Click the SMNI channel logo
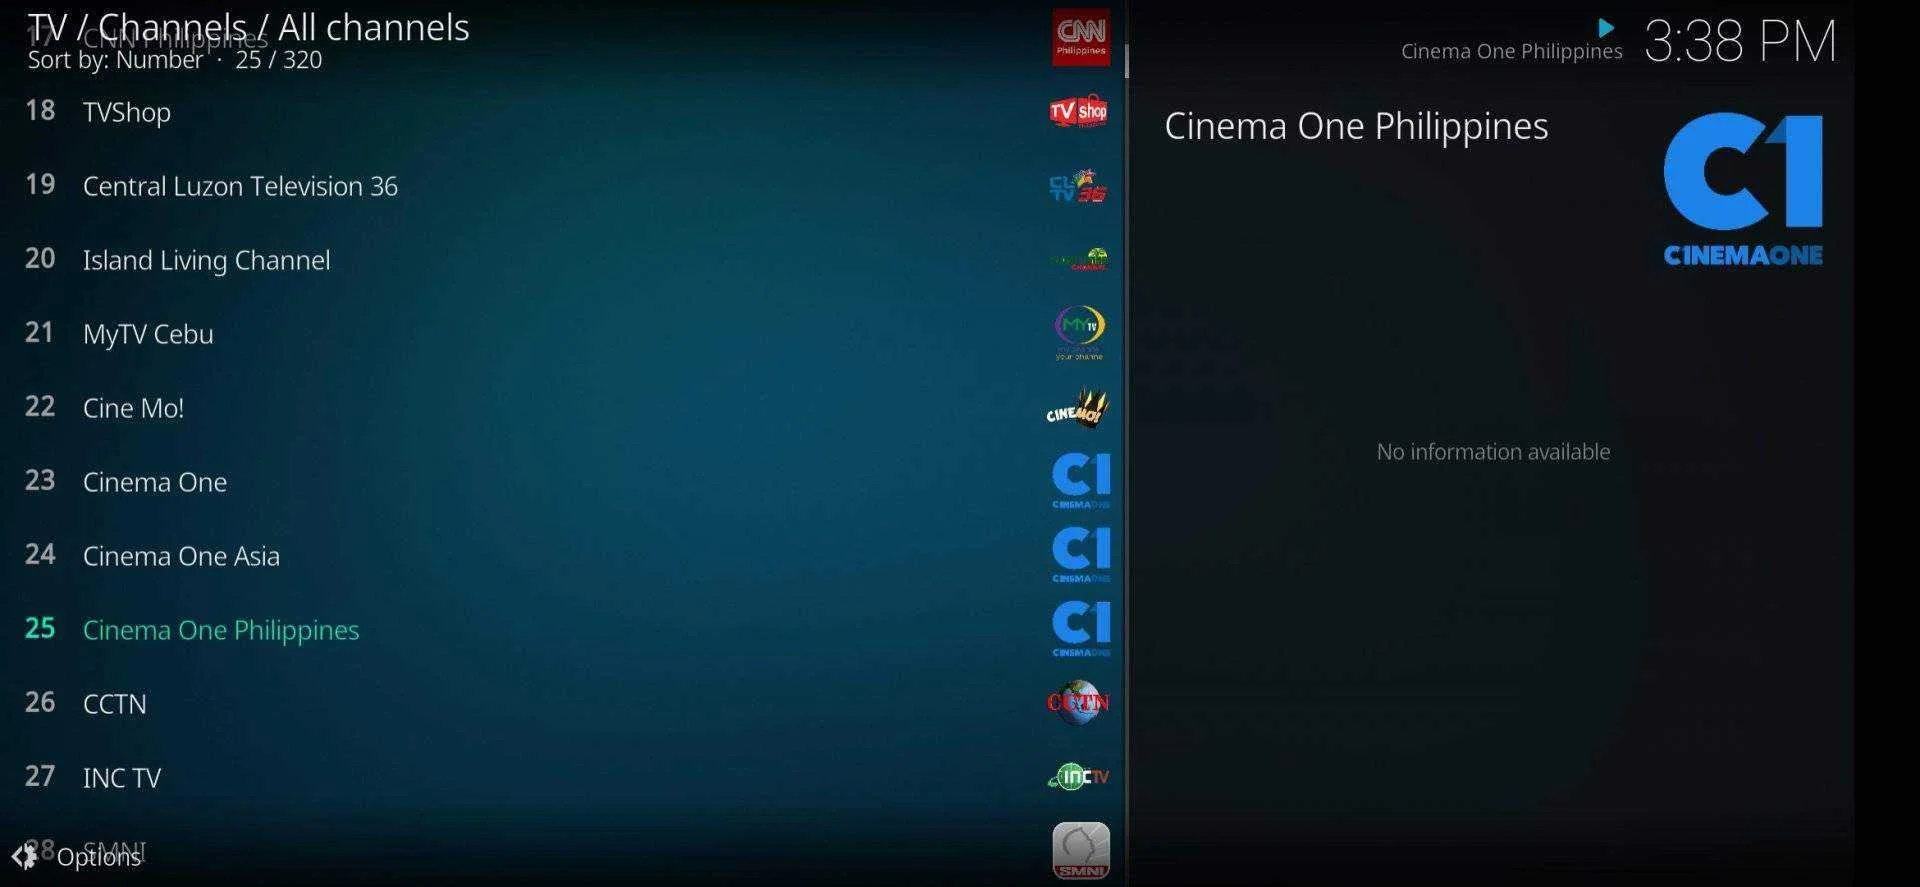 point(1081,851)
